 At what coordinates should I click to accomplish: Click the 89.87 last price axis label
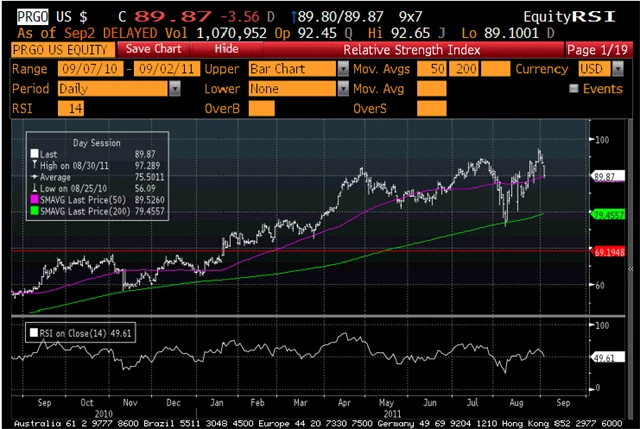tap(608, 177)
